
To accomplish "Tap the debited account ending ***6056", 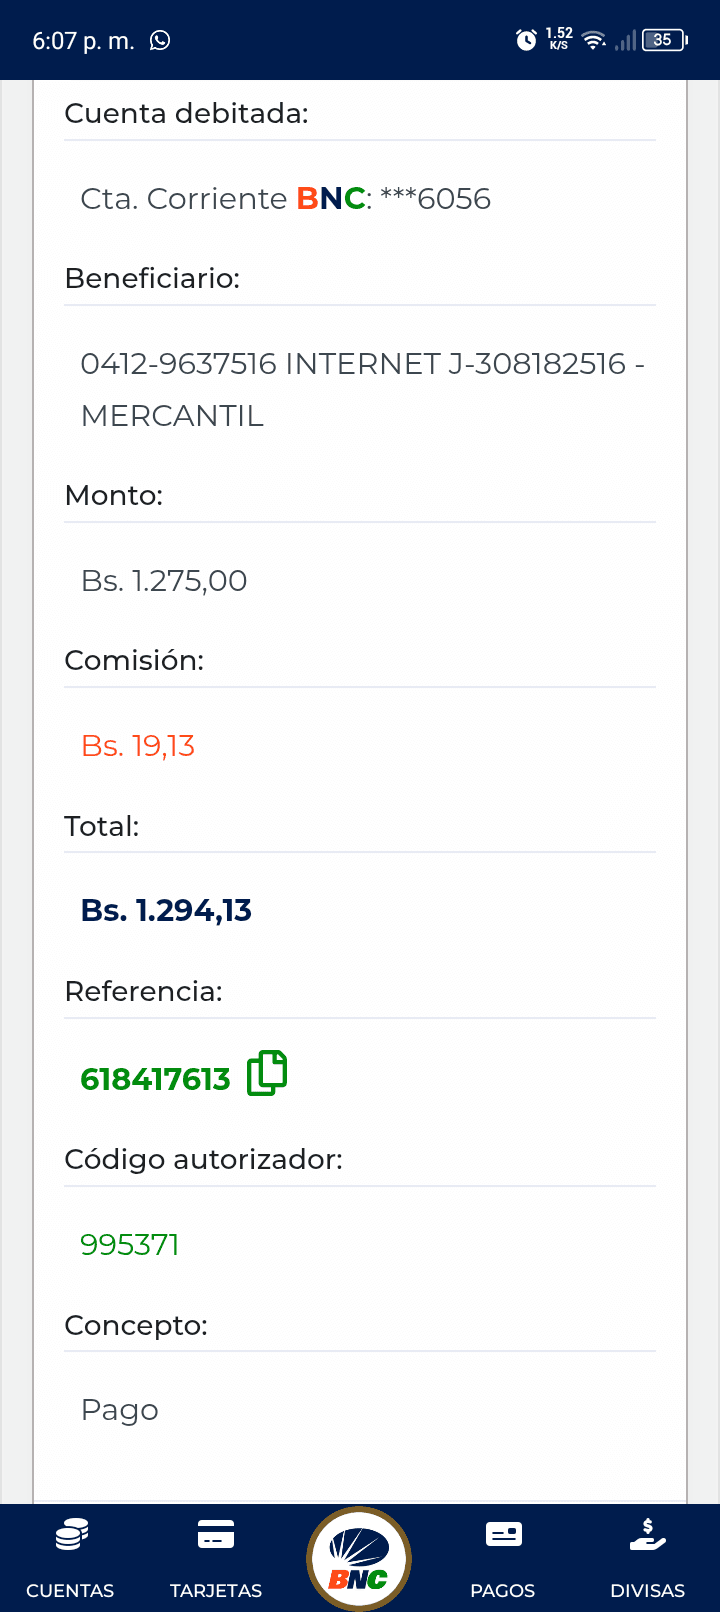I will (x=285, y=199).
